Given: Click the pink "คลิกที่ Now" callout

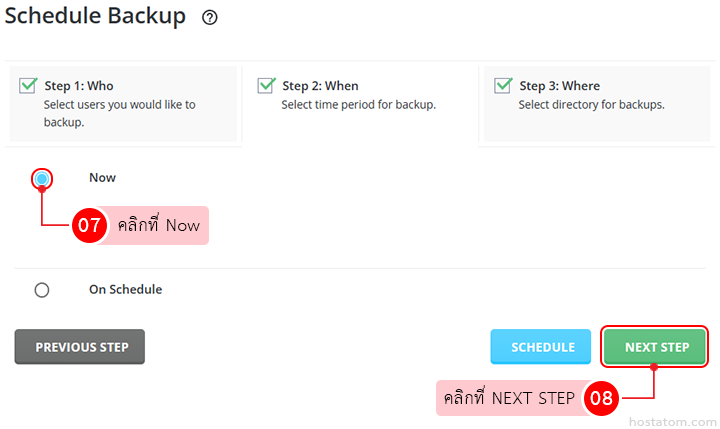Looking at the screenshot, I should [159, 225].
